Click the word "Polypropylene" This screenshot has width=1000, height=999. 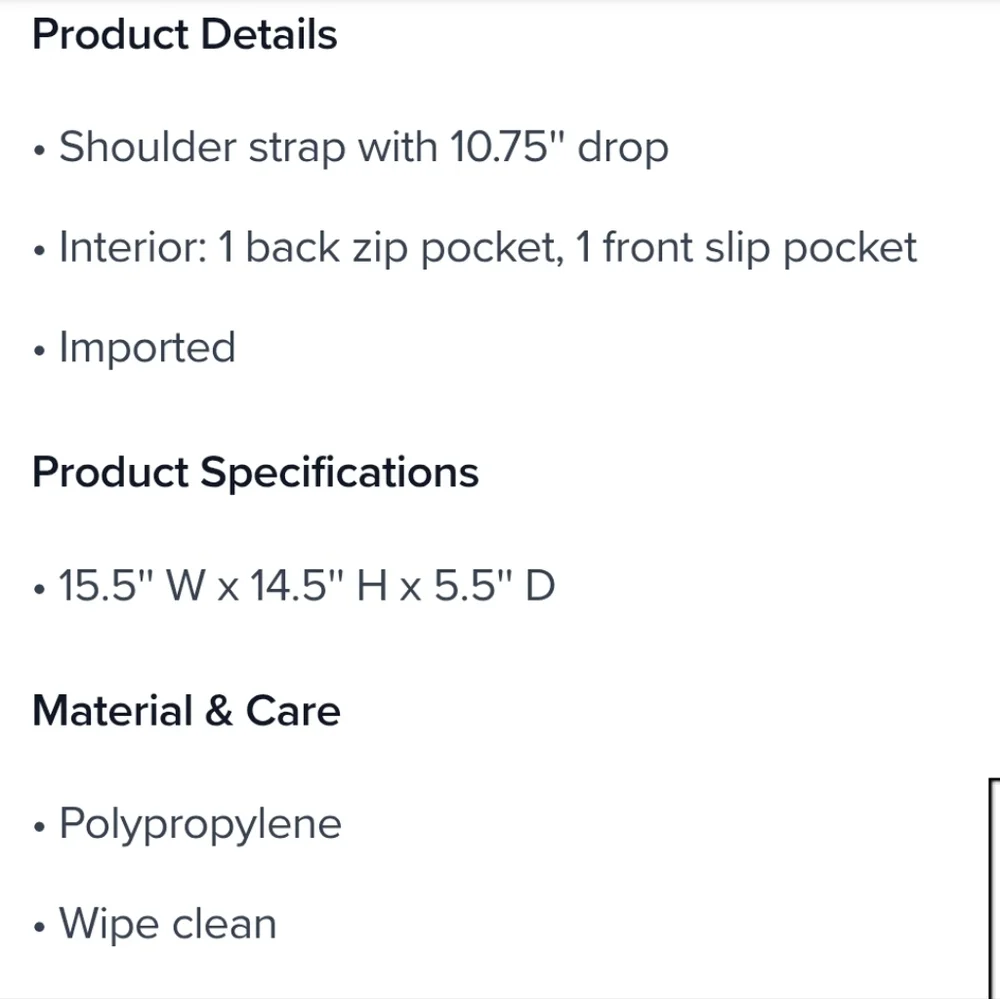200,825
